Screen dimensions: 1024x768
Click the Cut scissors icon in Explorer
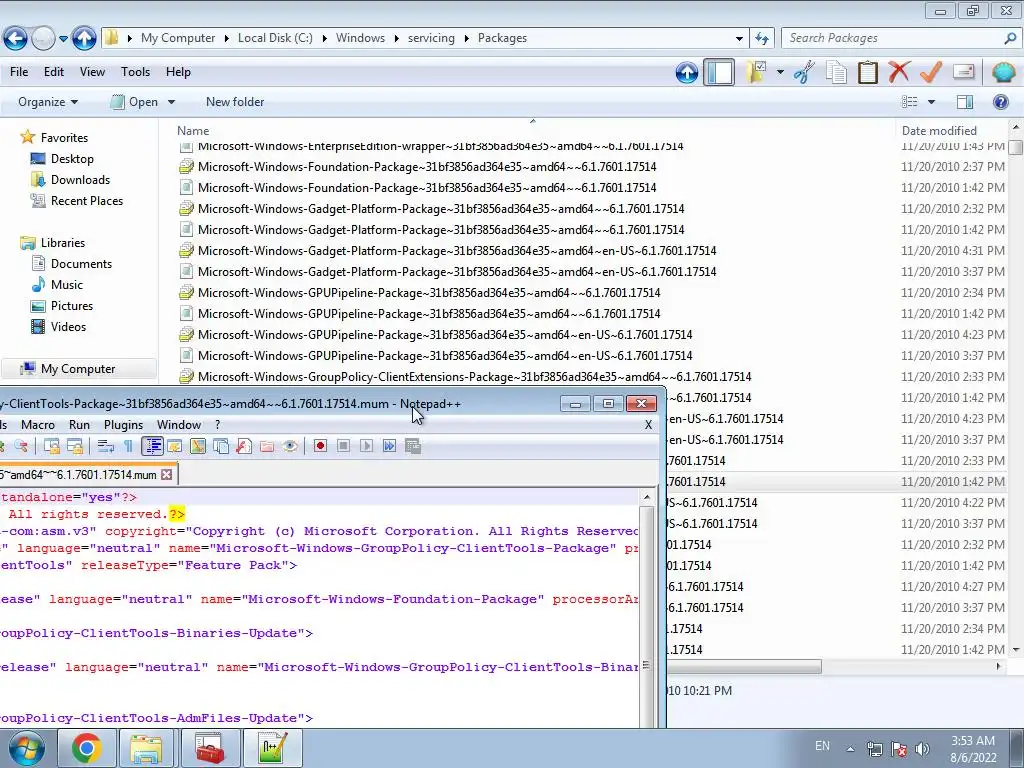click(804, 72)
